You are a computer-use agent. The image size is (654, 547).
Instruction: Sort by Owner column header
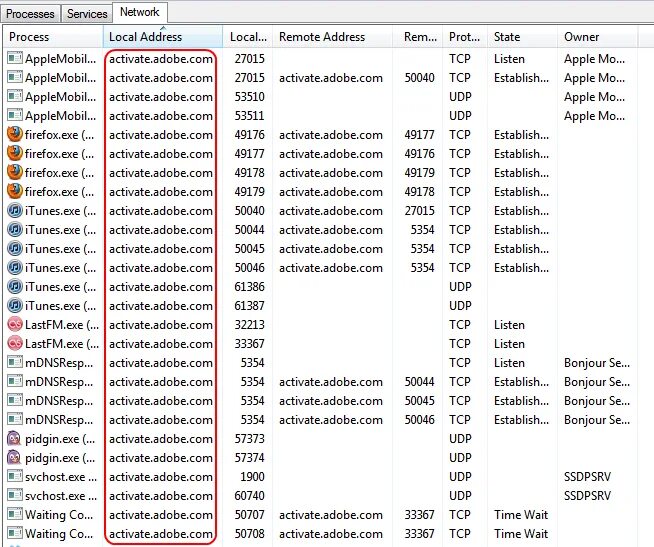click(x=597, y=37)
